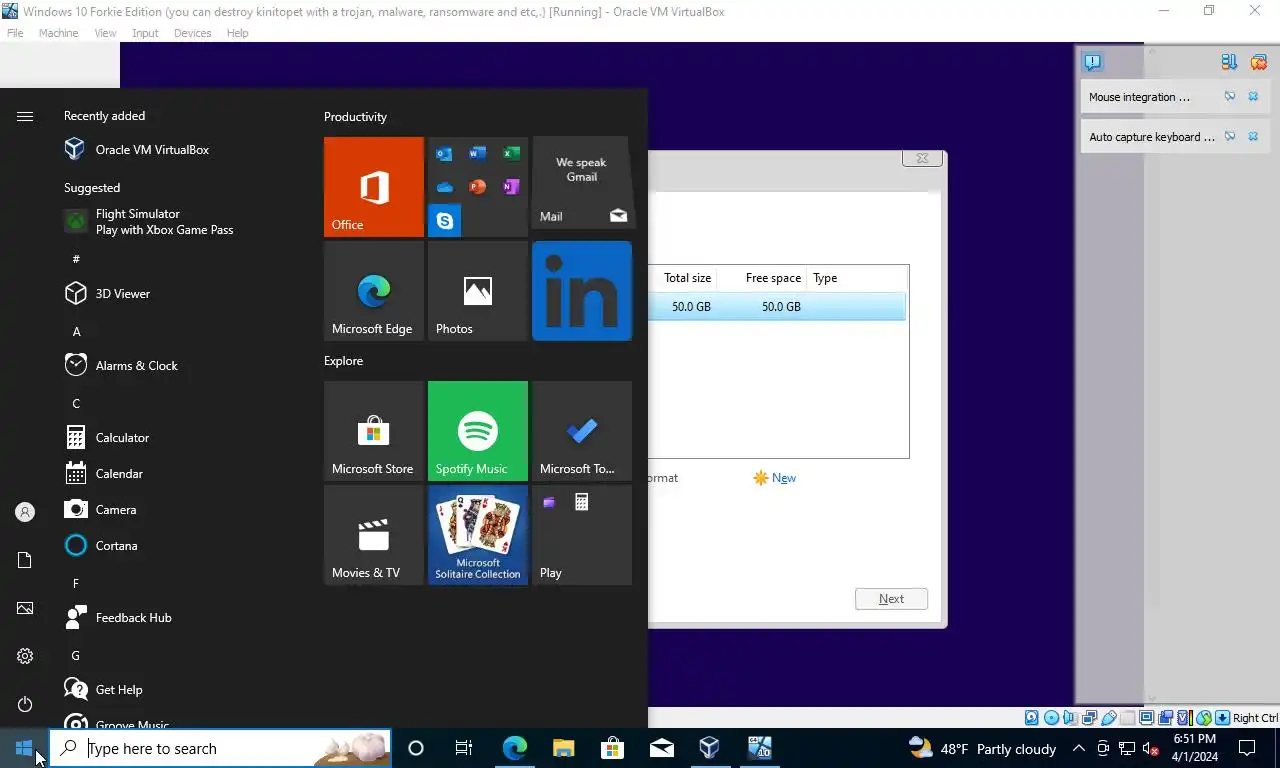Click the user account icon in Start
The height and width of the screenshot is (768, 1280).
[25, 512]
